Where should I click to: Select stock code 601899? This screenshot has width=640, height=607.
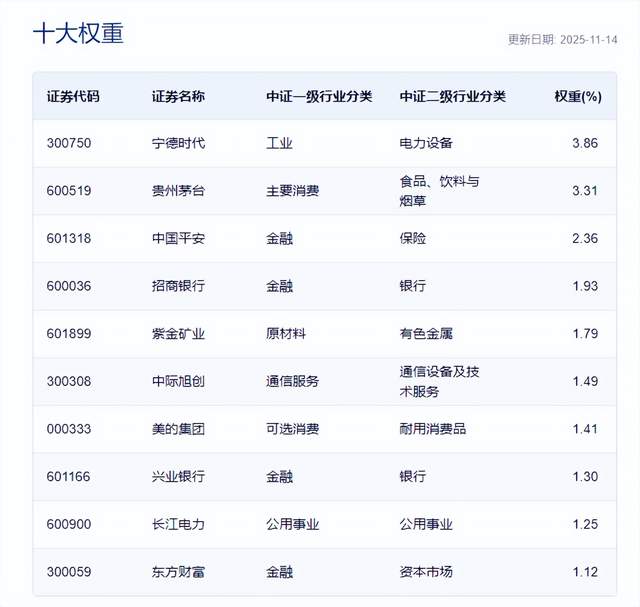[69, 334]
